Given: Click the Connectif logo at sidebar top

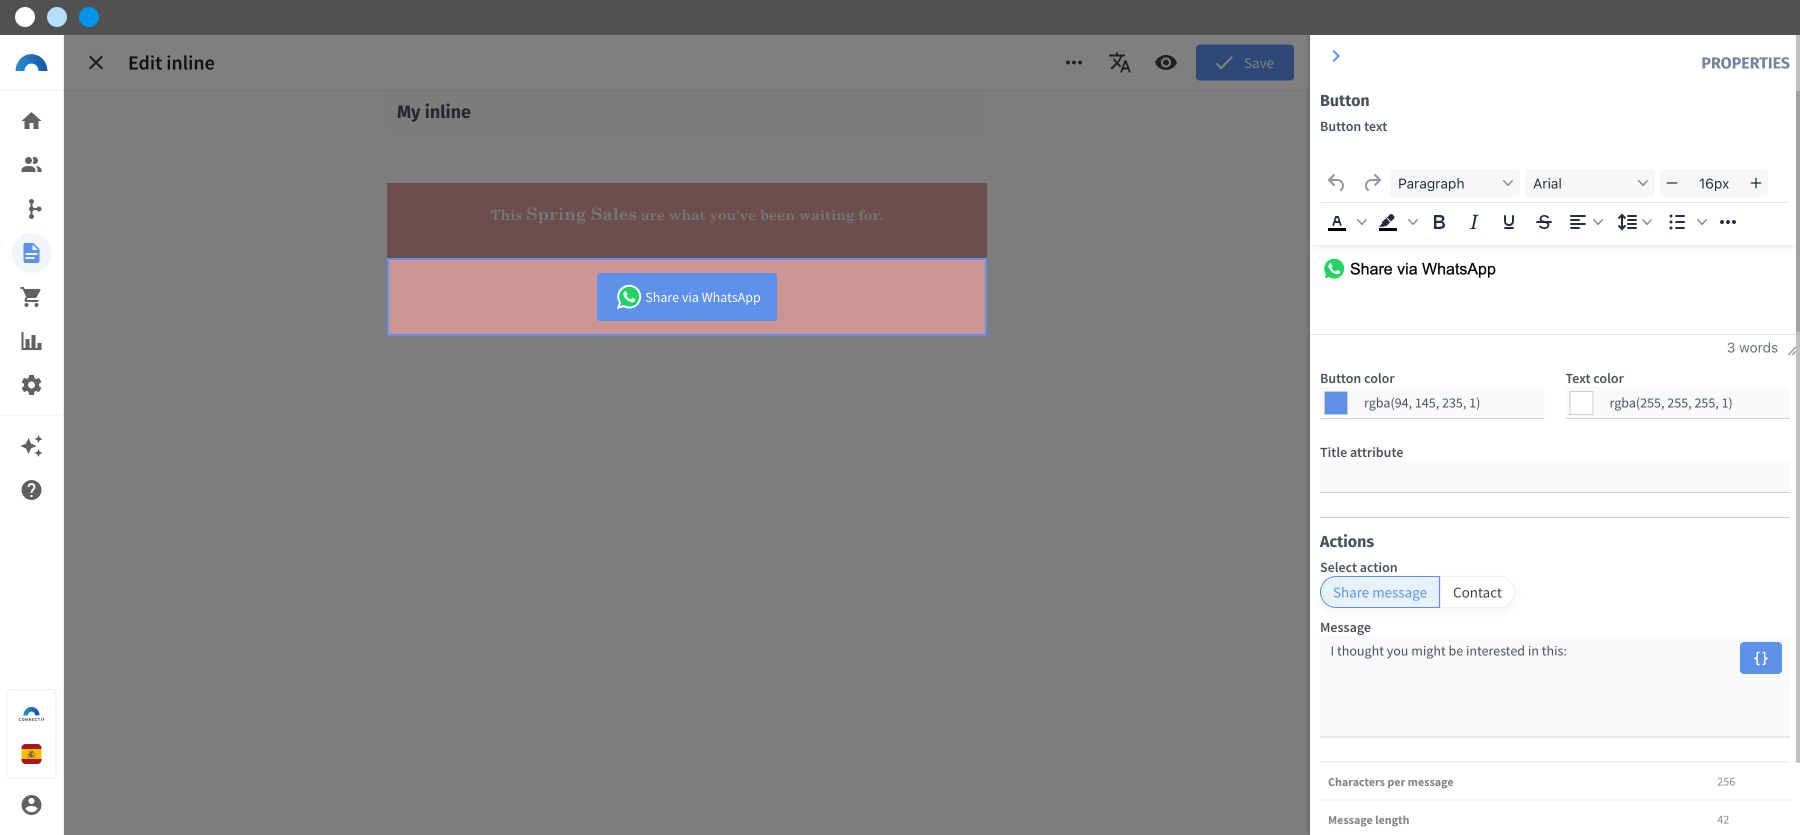Looking at the screenshot, I should tap(32, 63).
